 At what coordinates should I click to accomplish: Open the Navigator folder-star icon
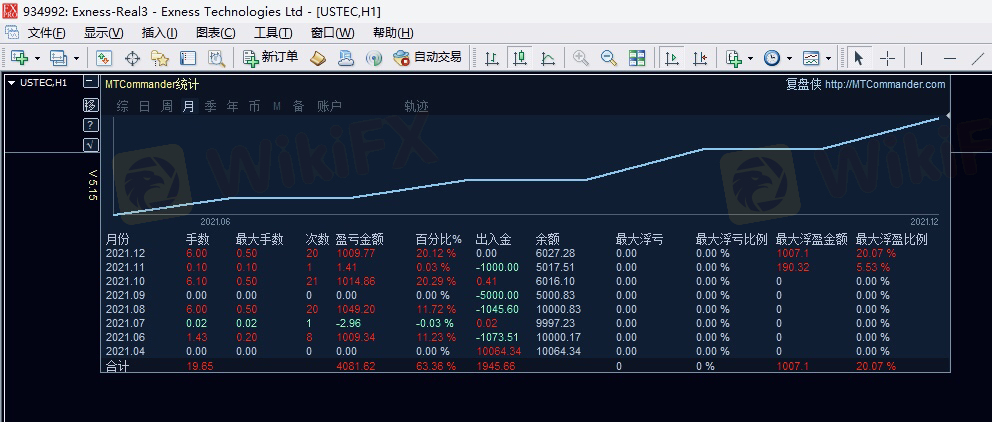click(158, 58)
